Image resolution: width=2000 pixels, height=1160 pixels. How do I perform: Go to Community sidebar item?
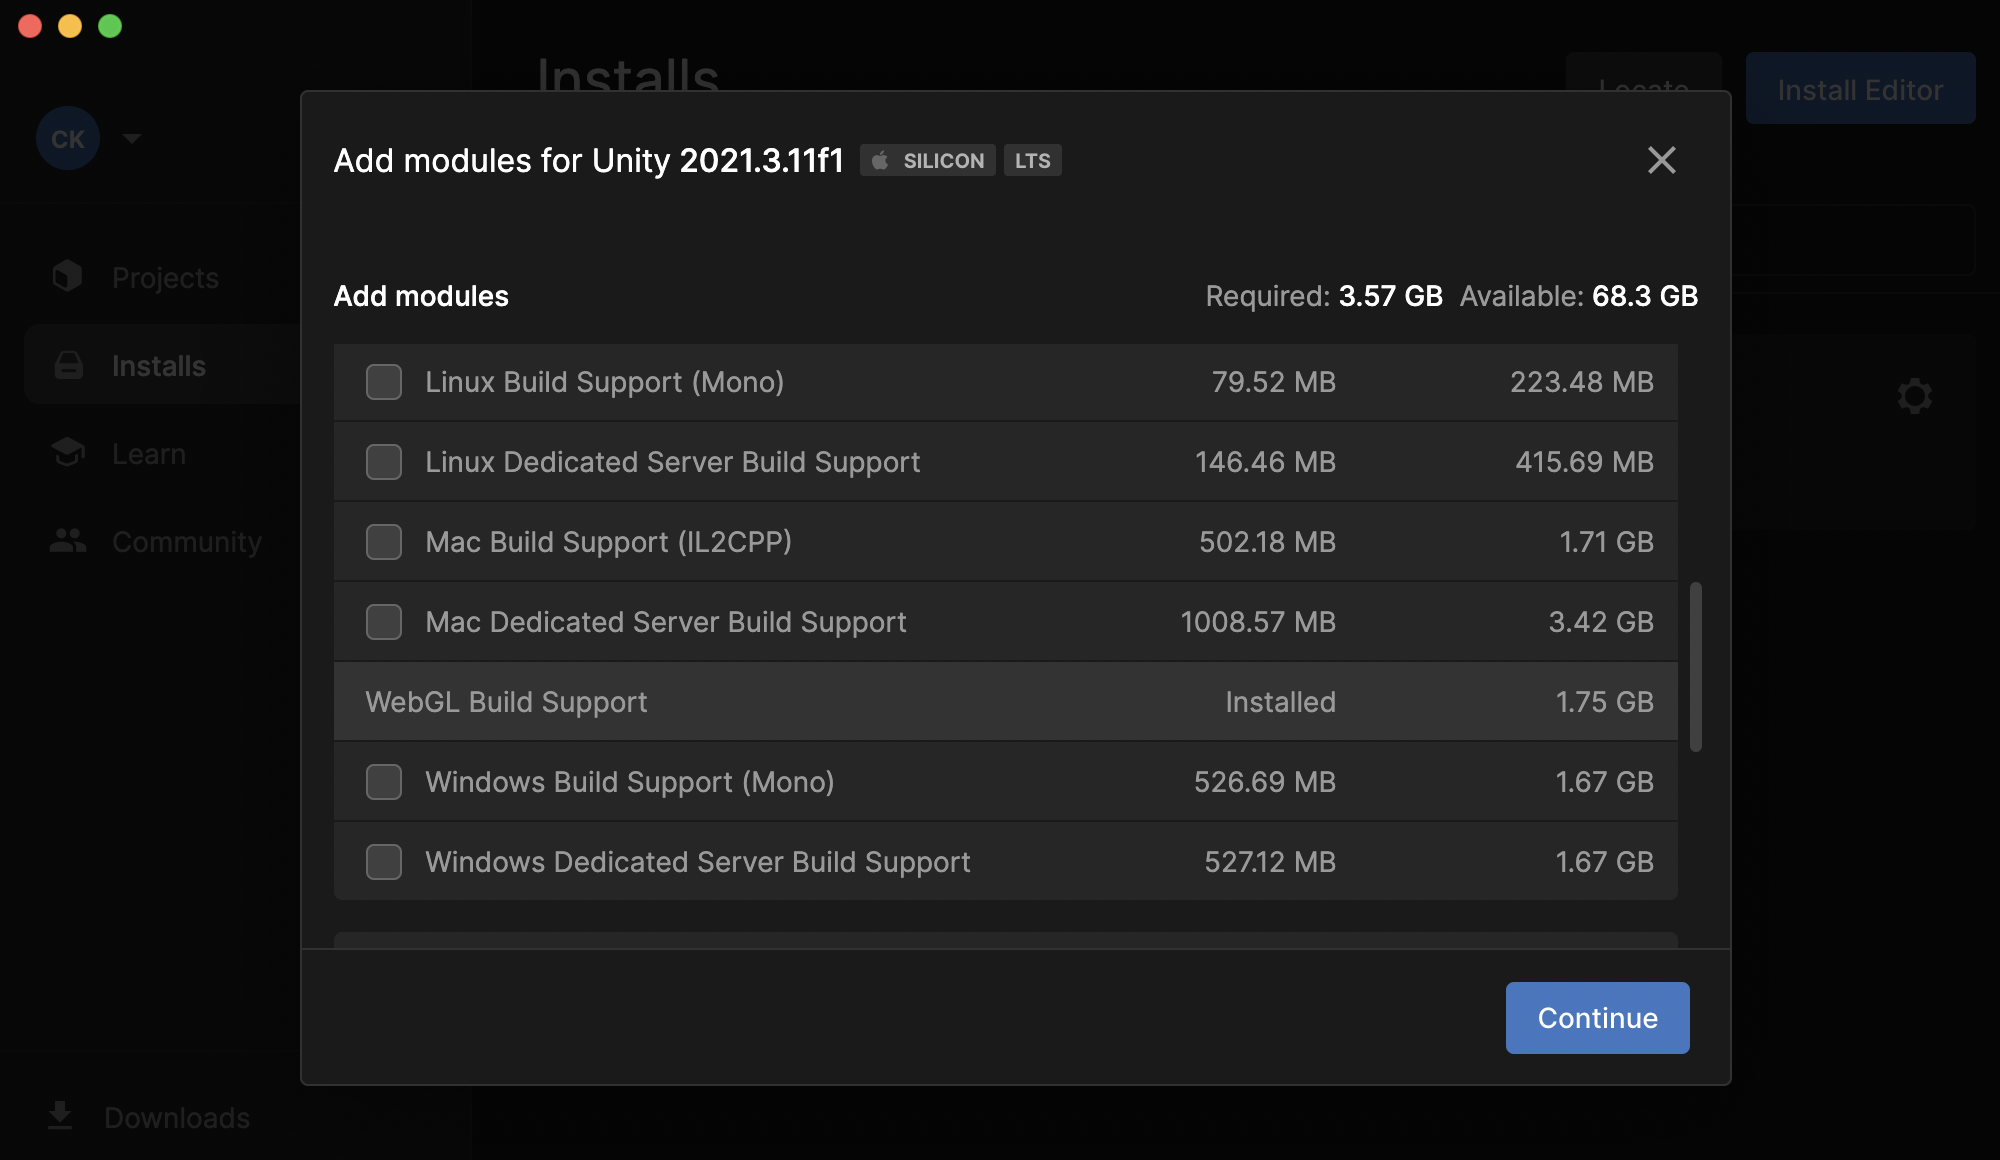[187, 542]
